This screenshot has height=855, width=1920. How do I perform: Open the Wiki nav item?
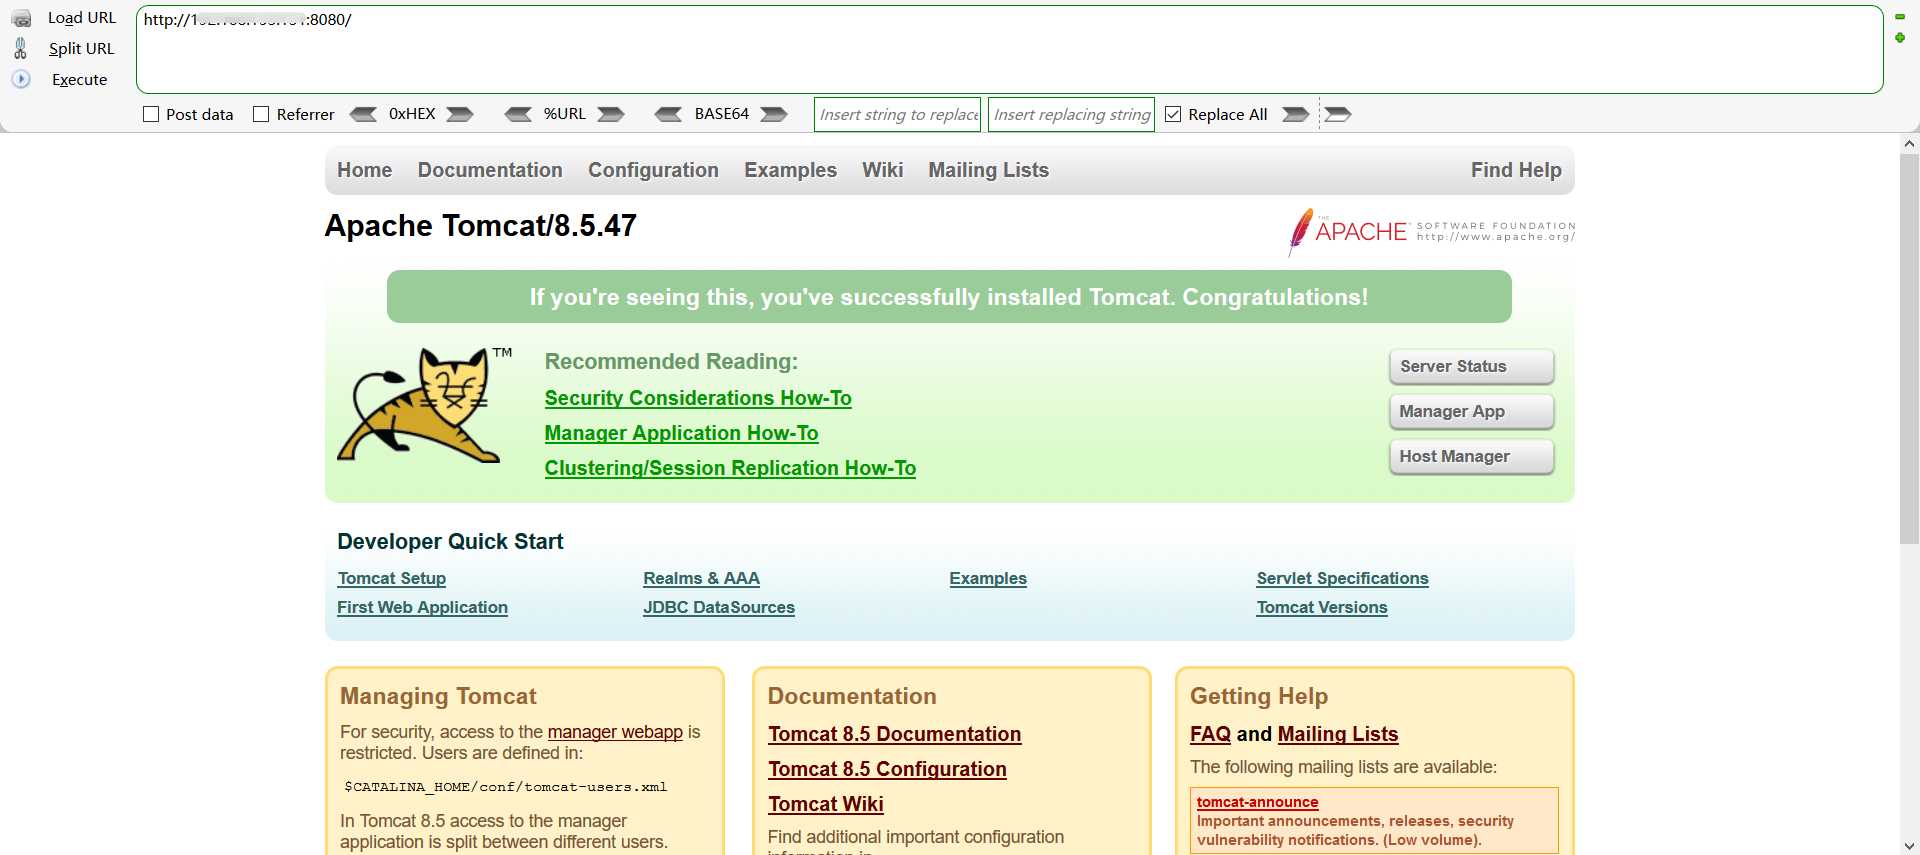882,170
